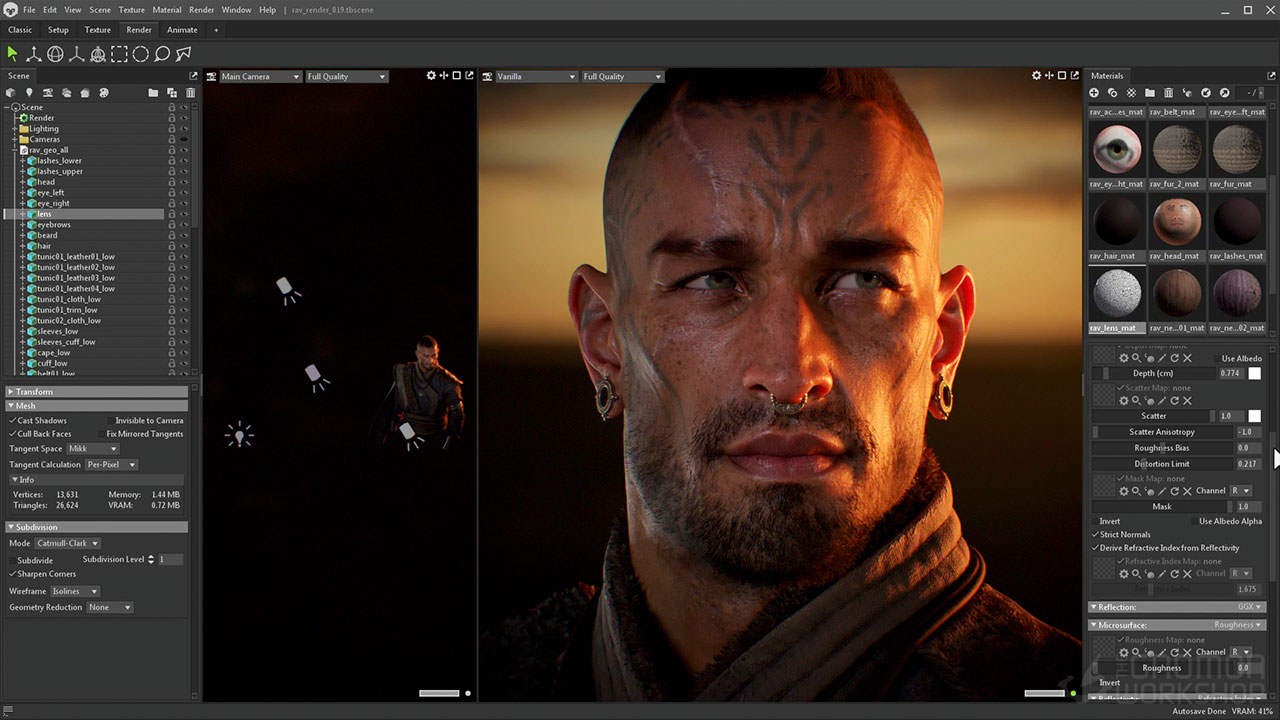This screenshot has height=720, width=1280.
Task: Add a new light to the scene
Action: [29, 93]
